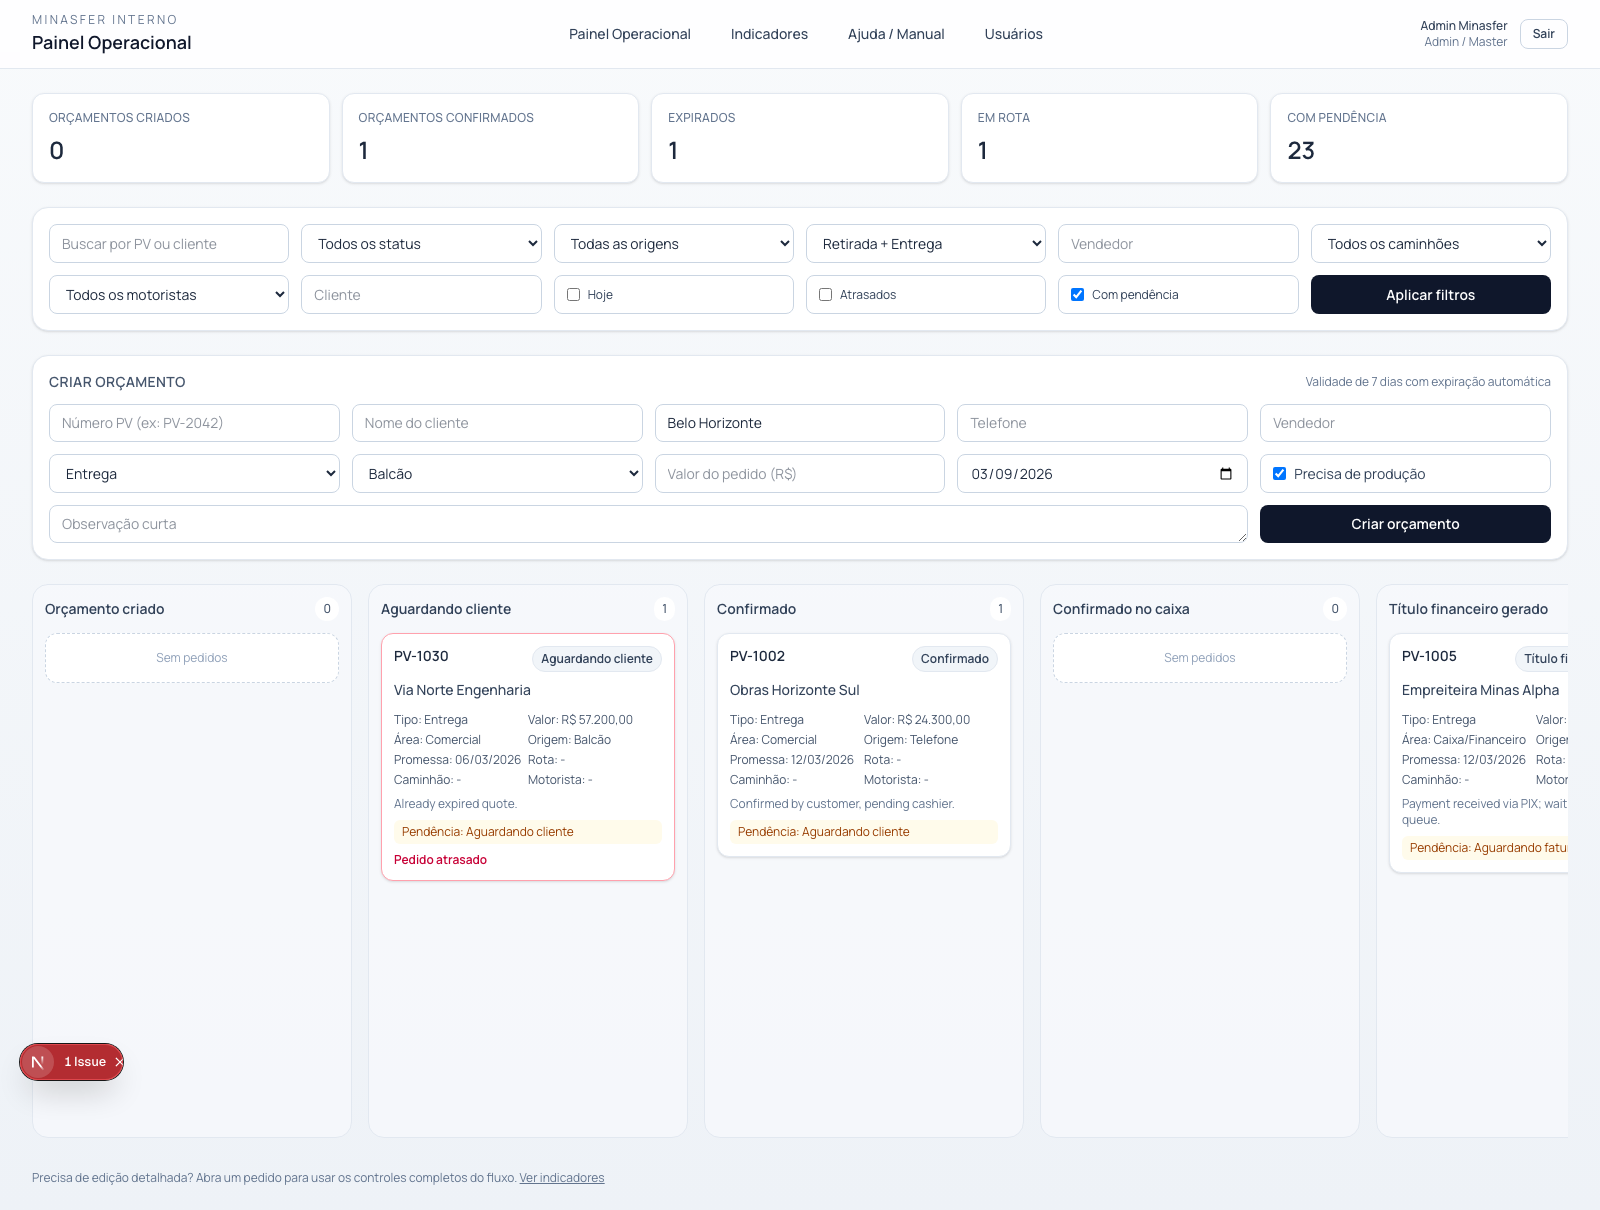Click the Next.js N logo badge
1600x1210 pixels.
point(38,1062)
